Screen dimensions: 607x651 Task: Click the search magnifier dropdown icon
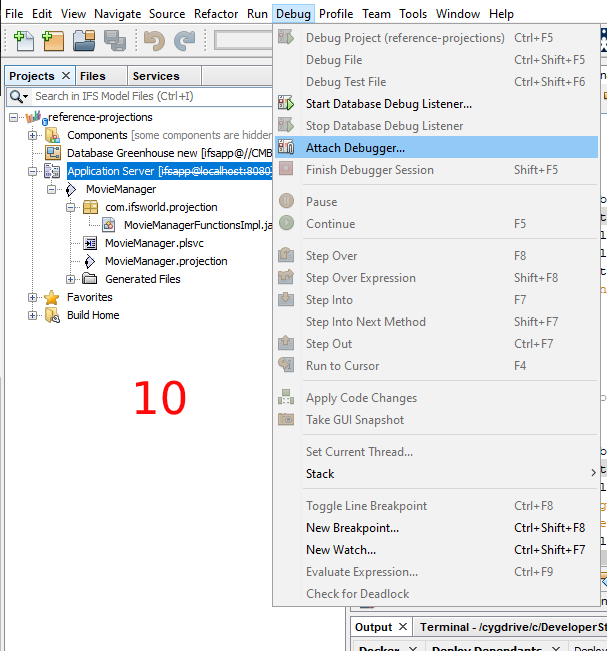19,97
